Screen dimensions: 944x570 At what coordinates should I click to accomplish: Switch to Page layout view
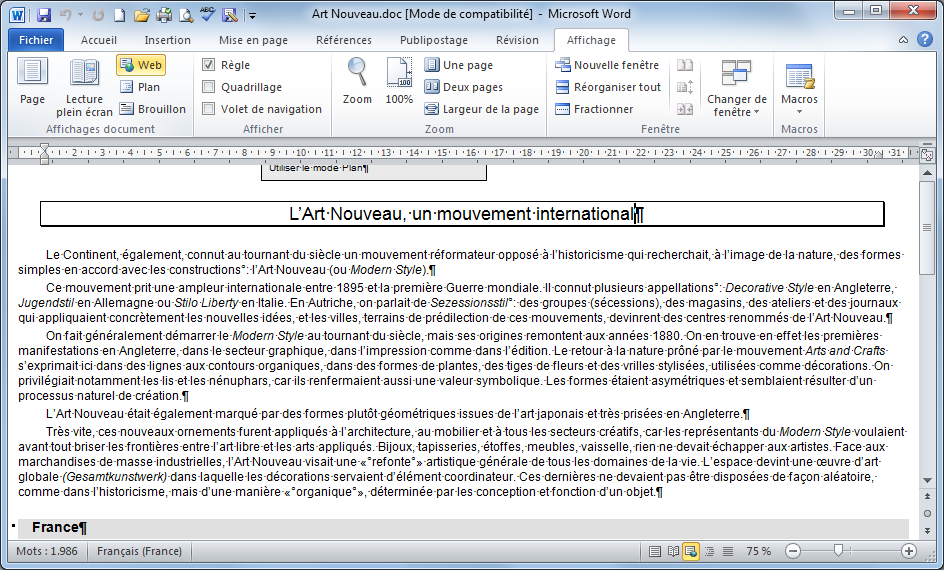(32, 82)
